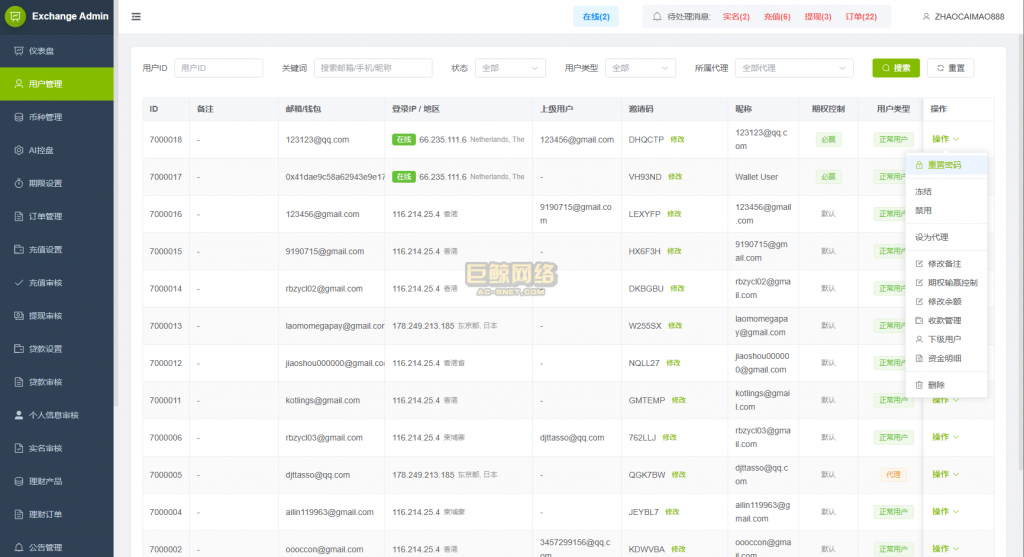Click folder icon next to 收款管理
The image size is (1024, 557).
coord(919,321)
